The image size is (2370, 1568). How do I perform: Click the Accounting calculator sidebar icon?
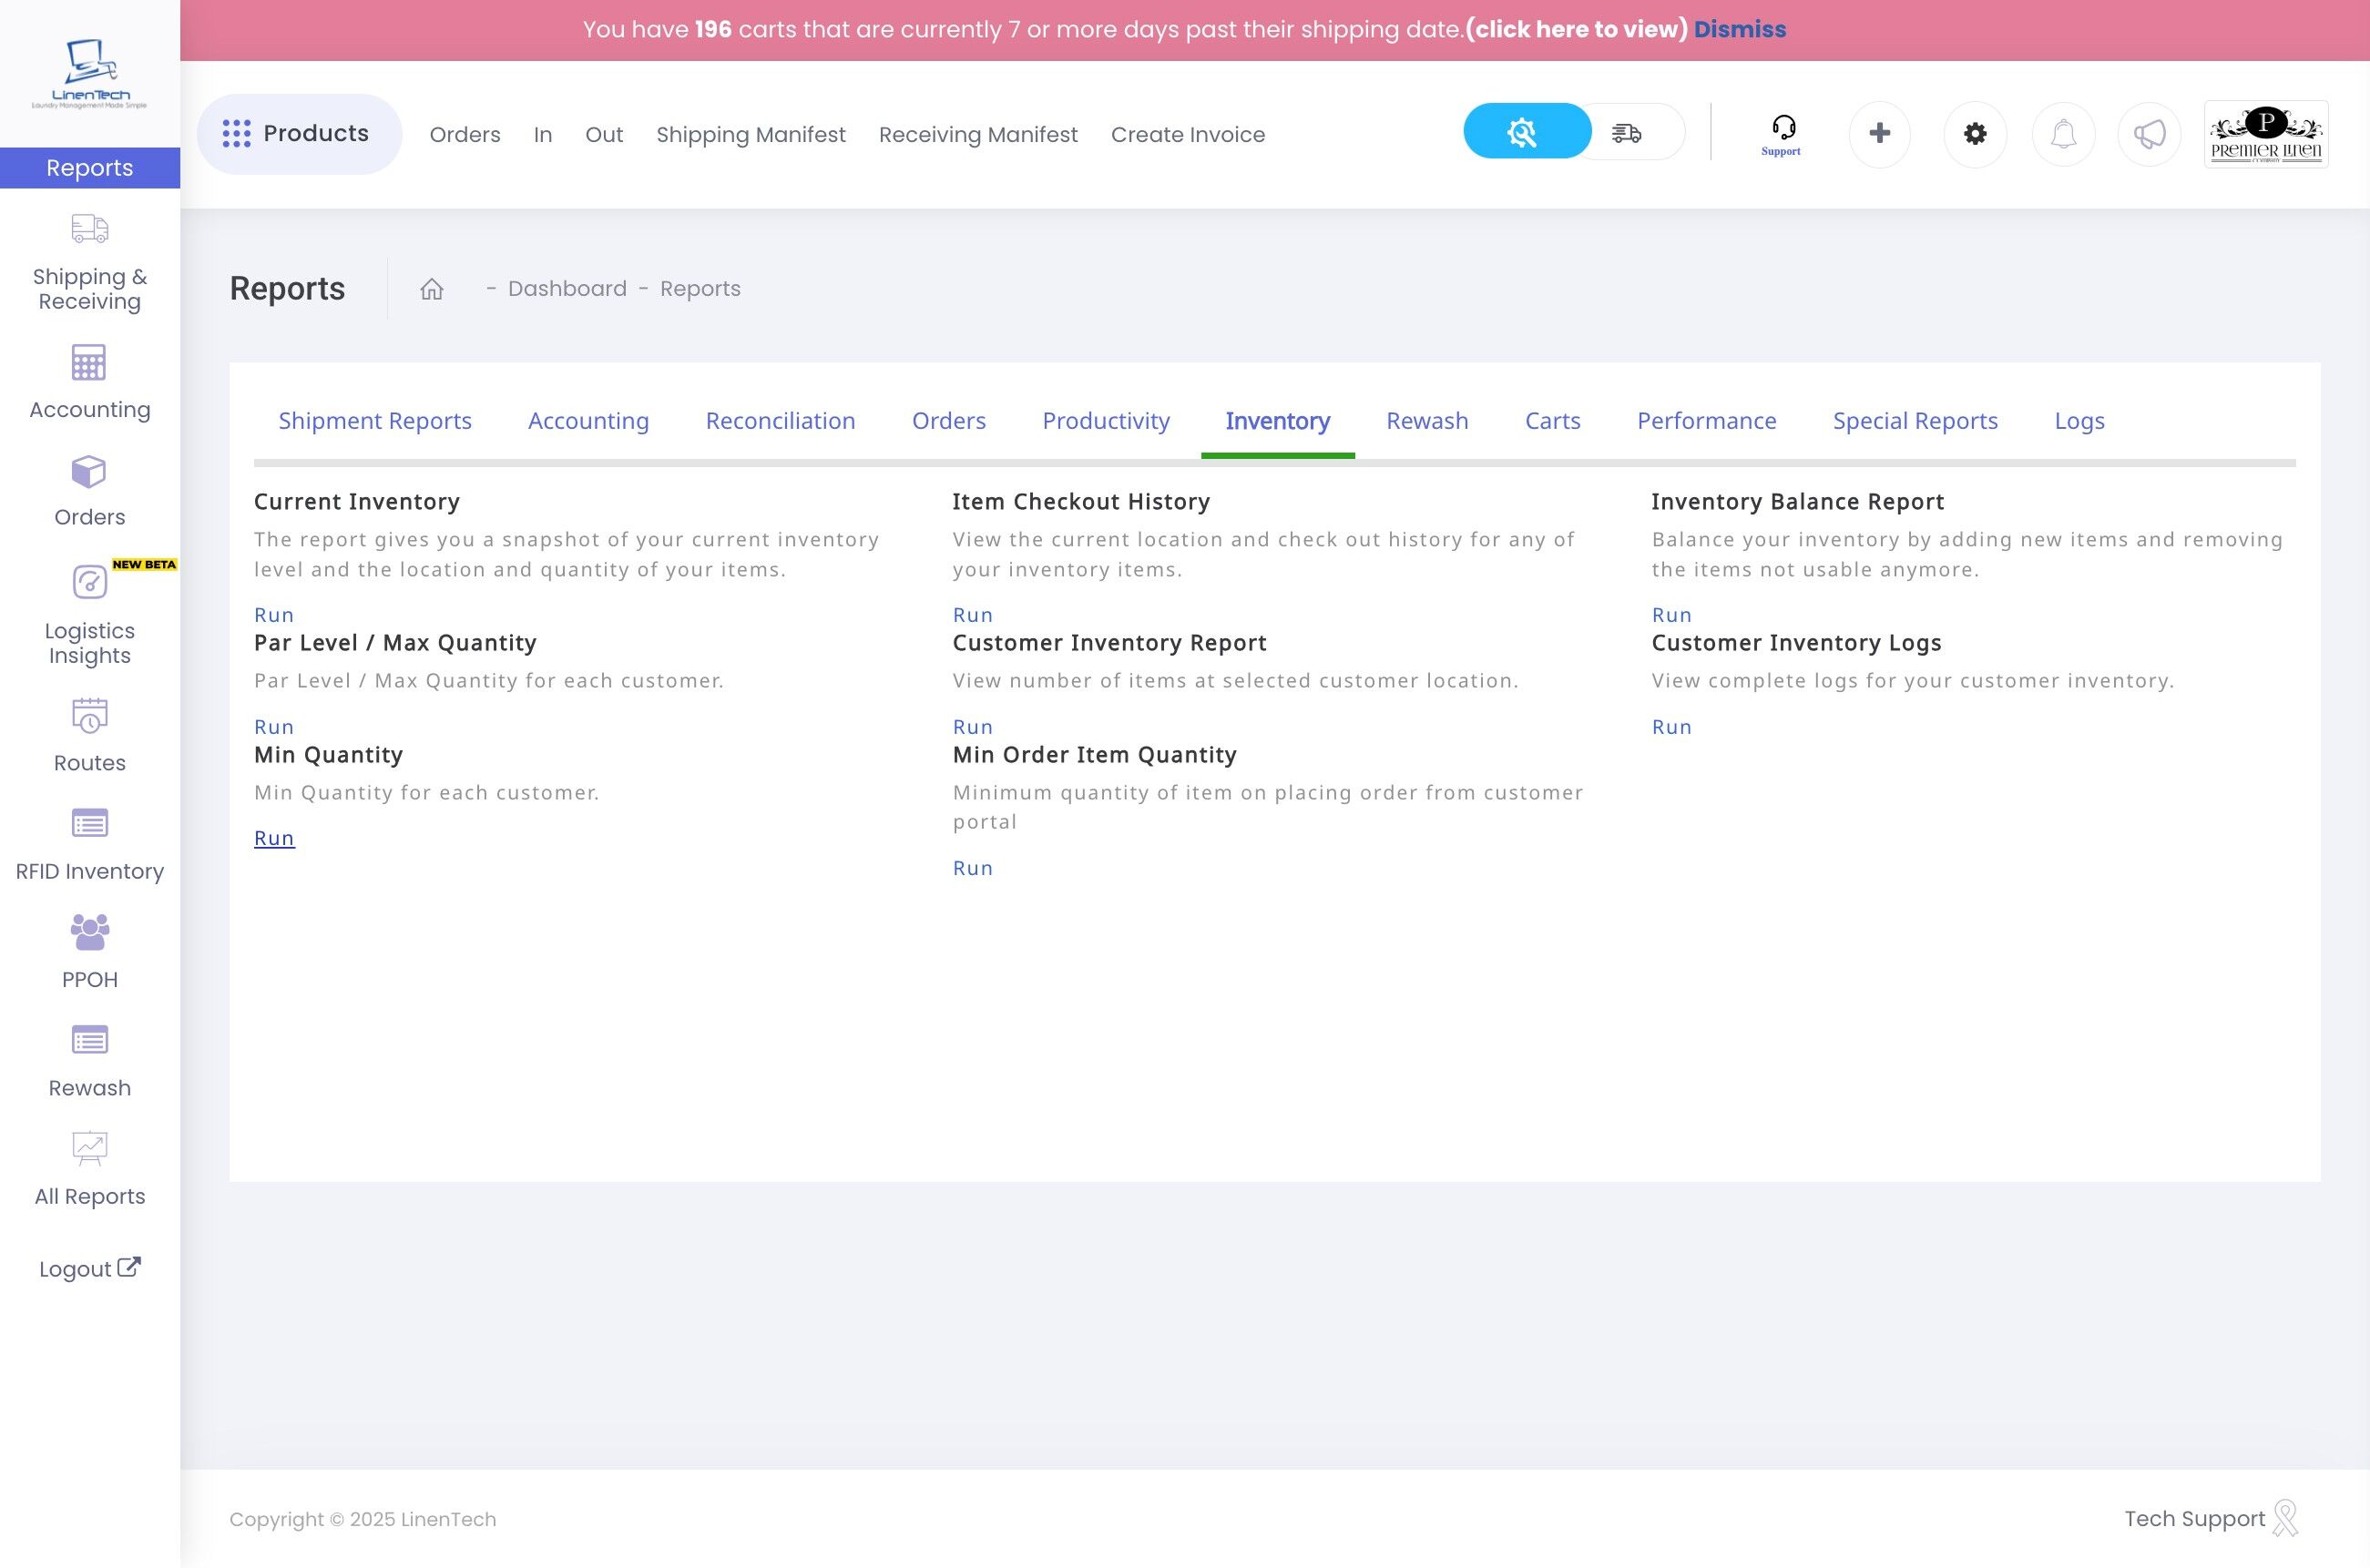89,363
